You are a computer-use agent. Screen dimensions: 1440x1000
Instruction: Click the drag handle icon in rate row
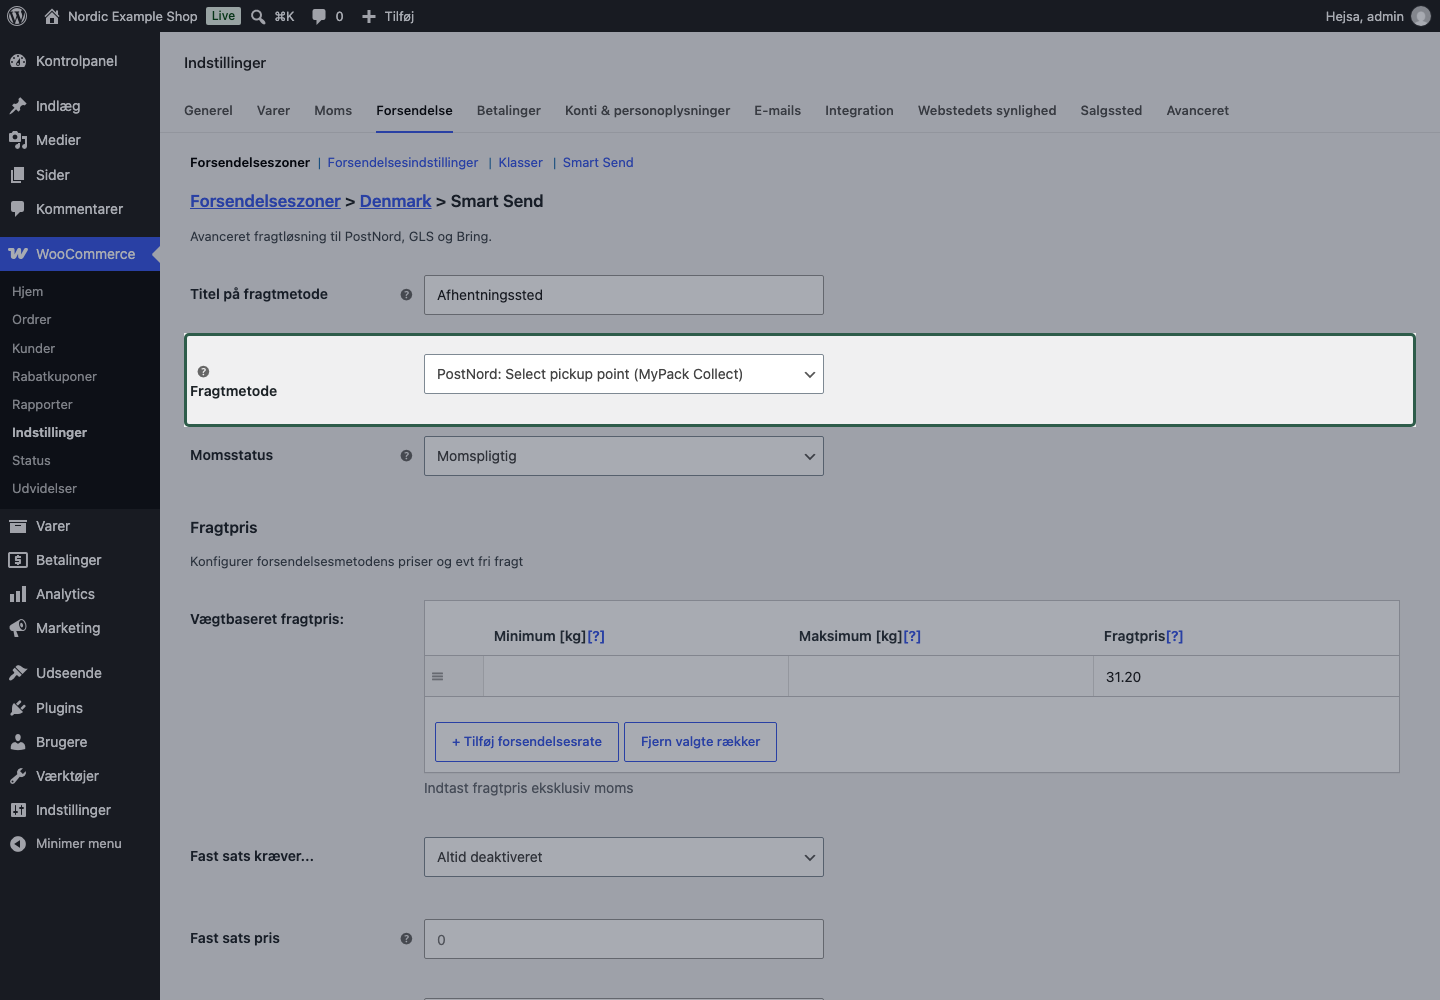pyautogui.click(x=437, y=677)
